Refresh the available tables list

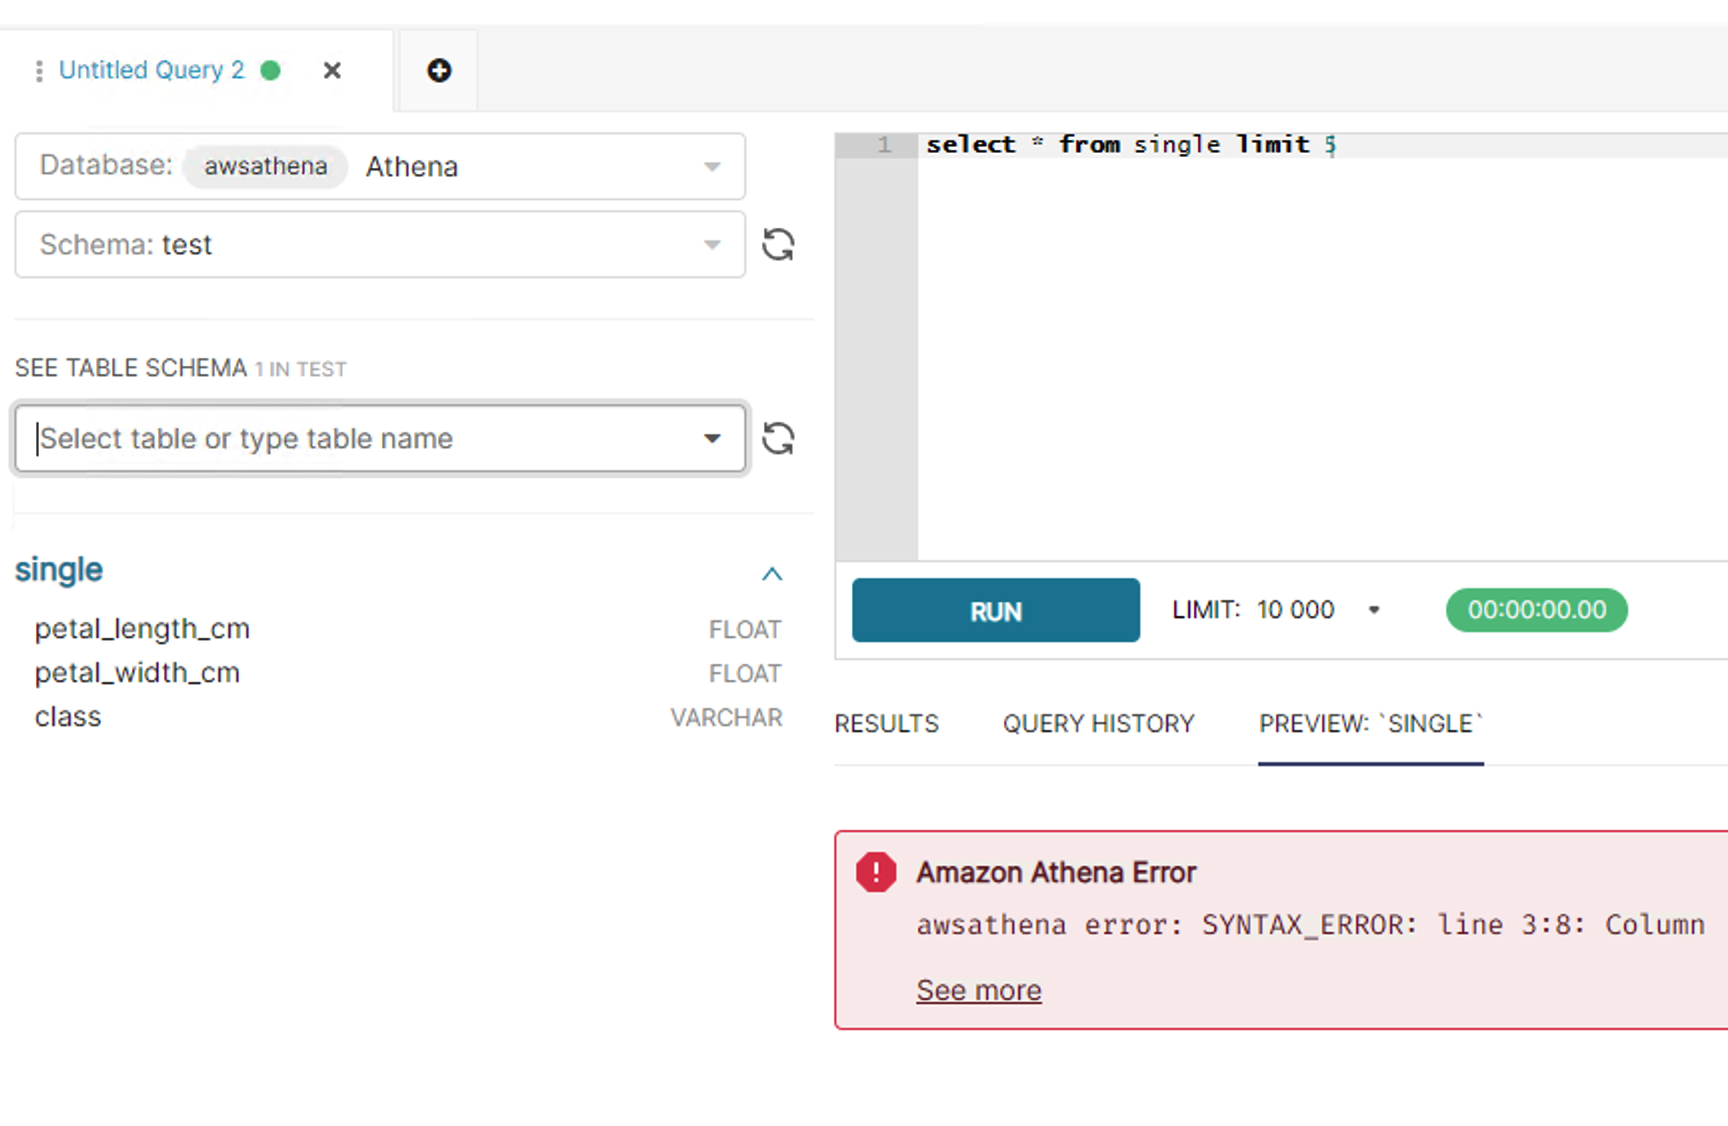(779, 438)
